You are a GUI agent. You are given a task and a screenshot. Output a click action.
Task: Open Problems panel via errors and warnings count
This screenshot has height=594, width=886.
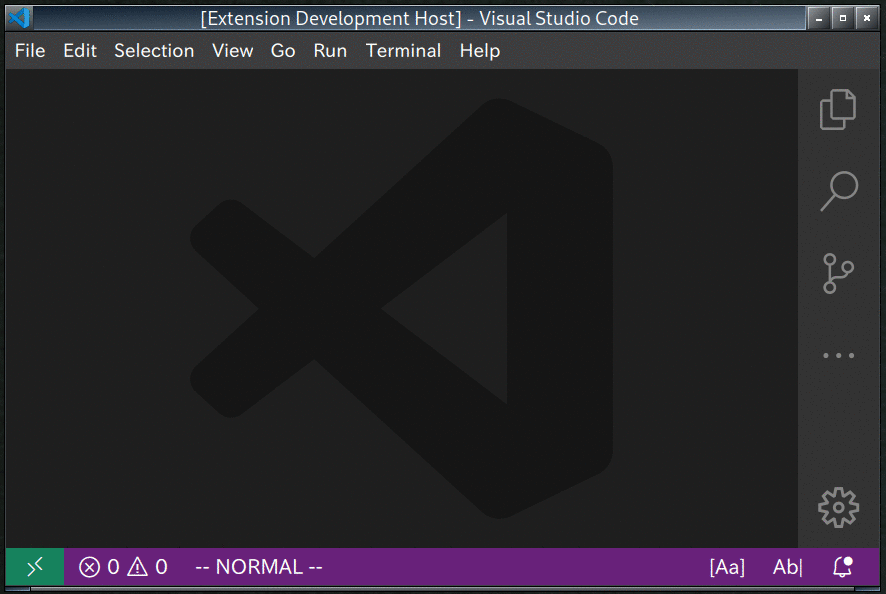coord(123,567)
